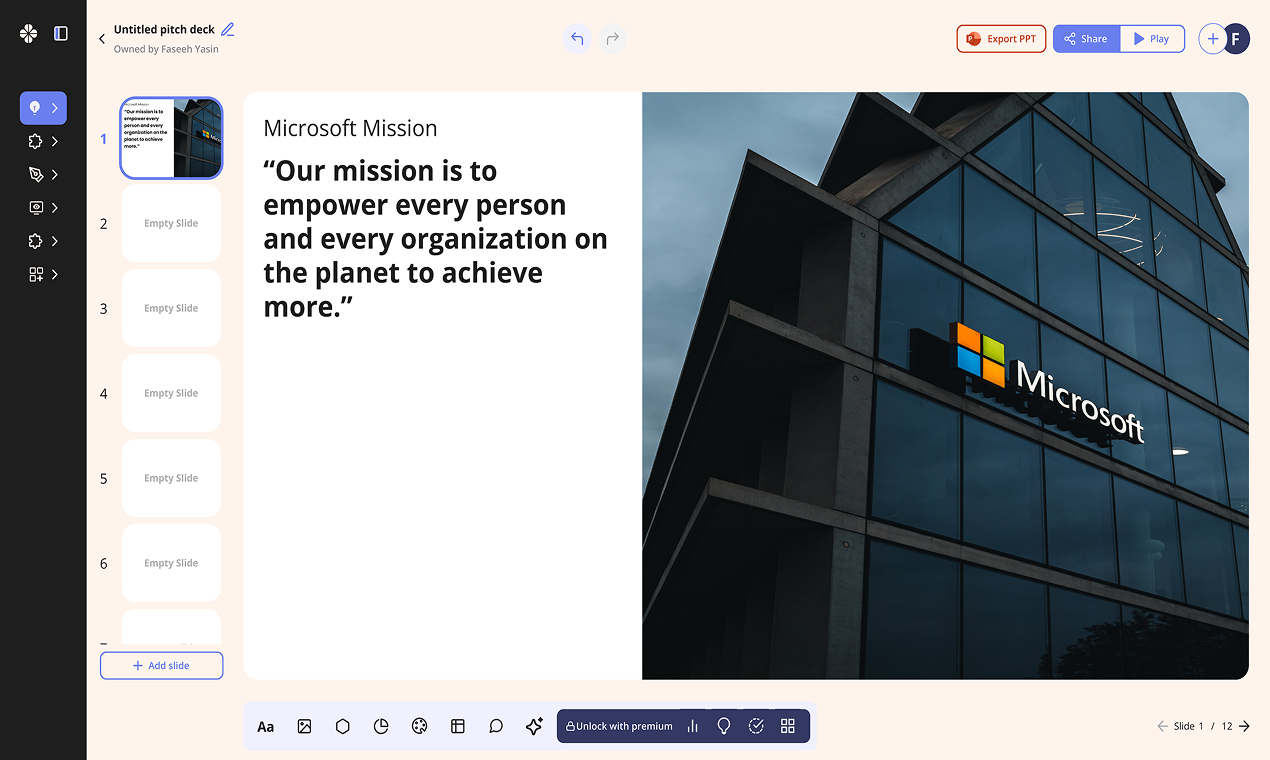
Task: Select the empty slide numbered 6
Action: pyautogui.click(x=171, y=563)
